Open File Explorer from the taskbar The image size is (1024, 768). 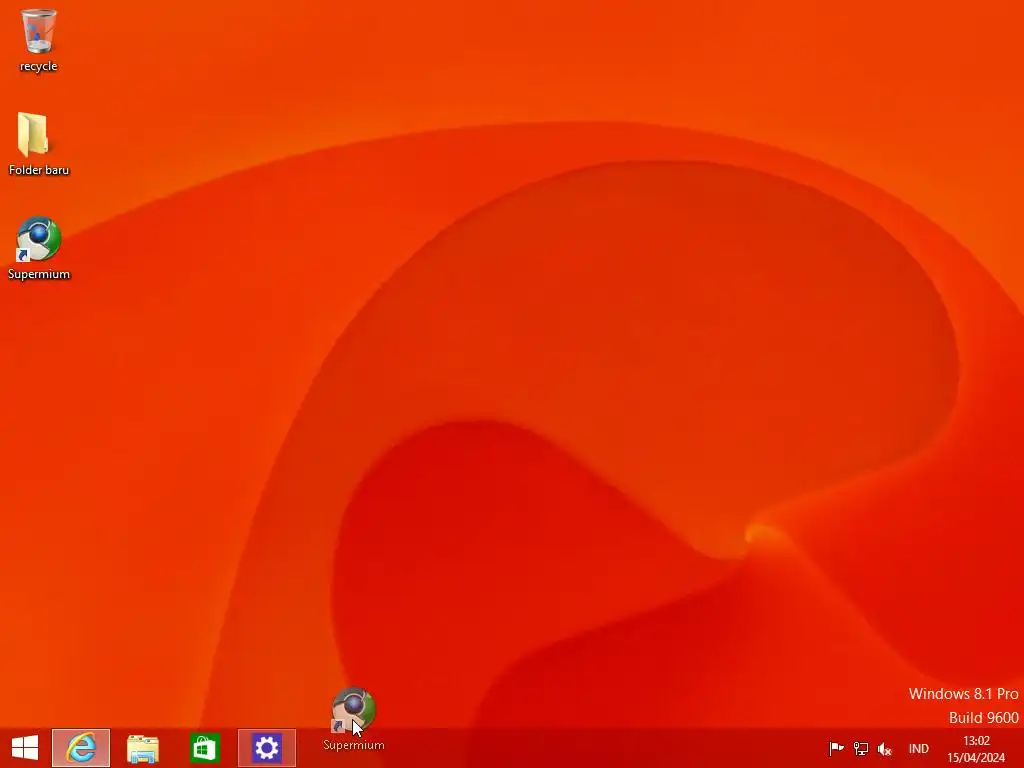[143, 748]
